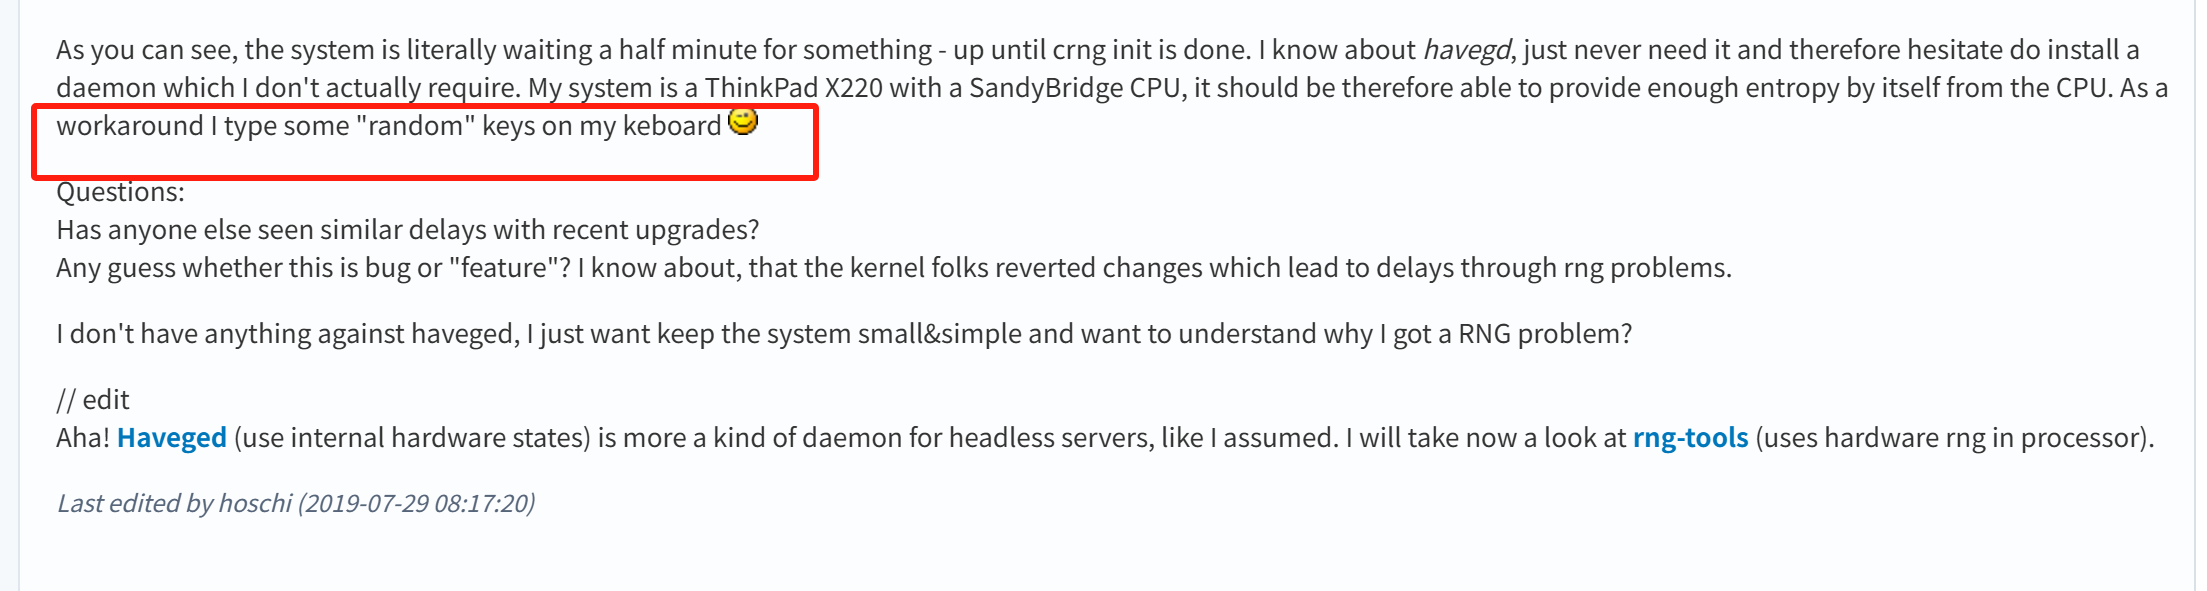Click the quoted word "random"

click(415, 126)
